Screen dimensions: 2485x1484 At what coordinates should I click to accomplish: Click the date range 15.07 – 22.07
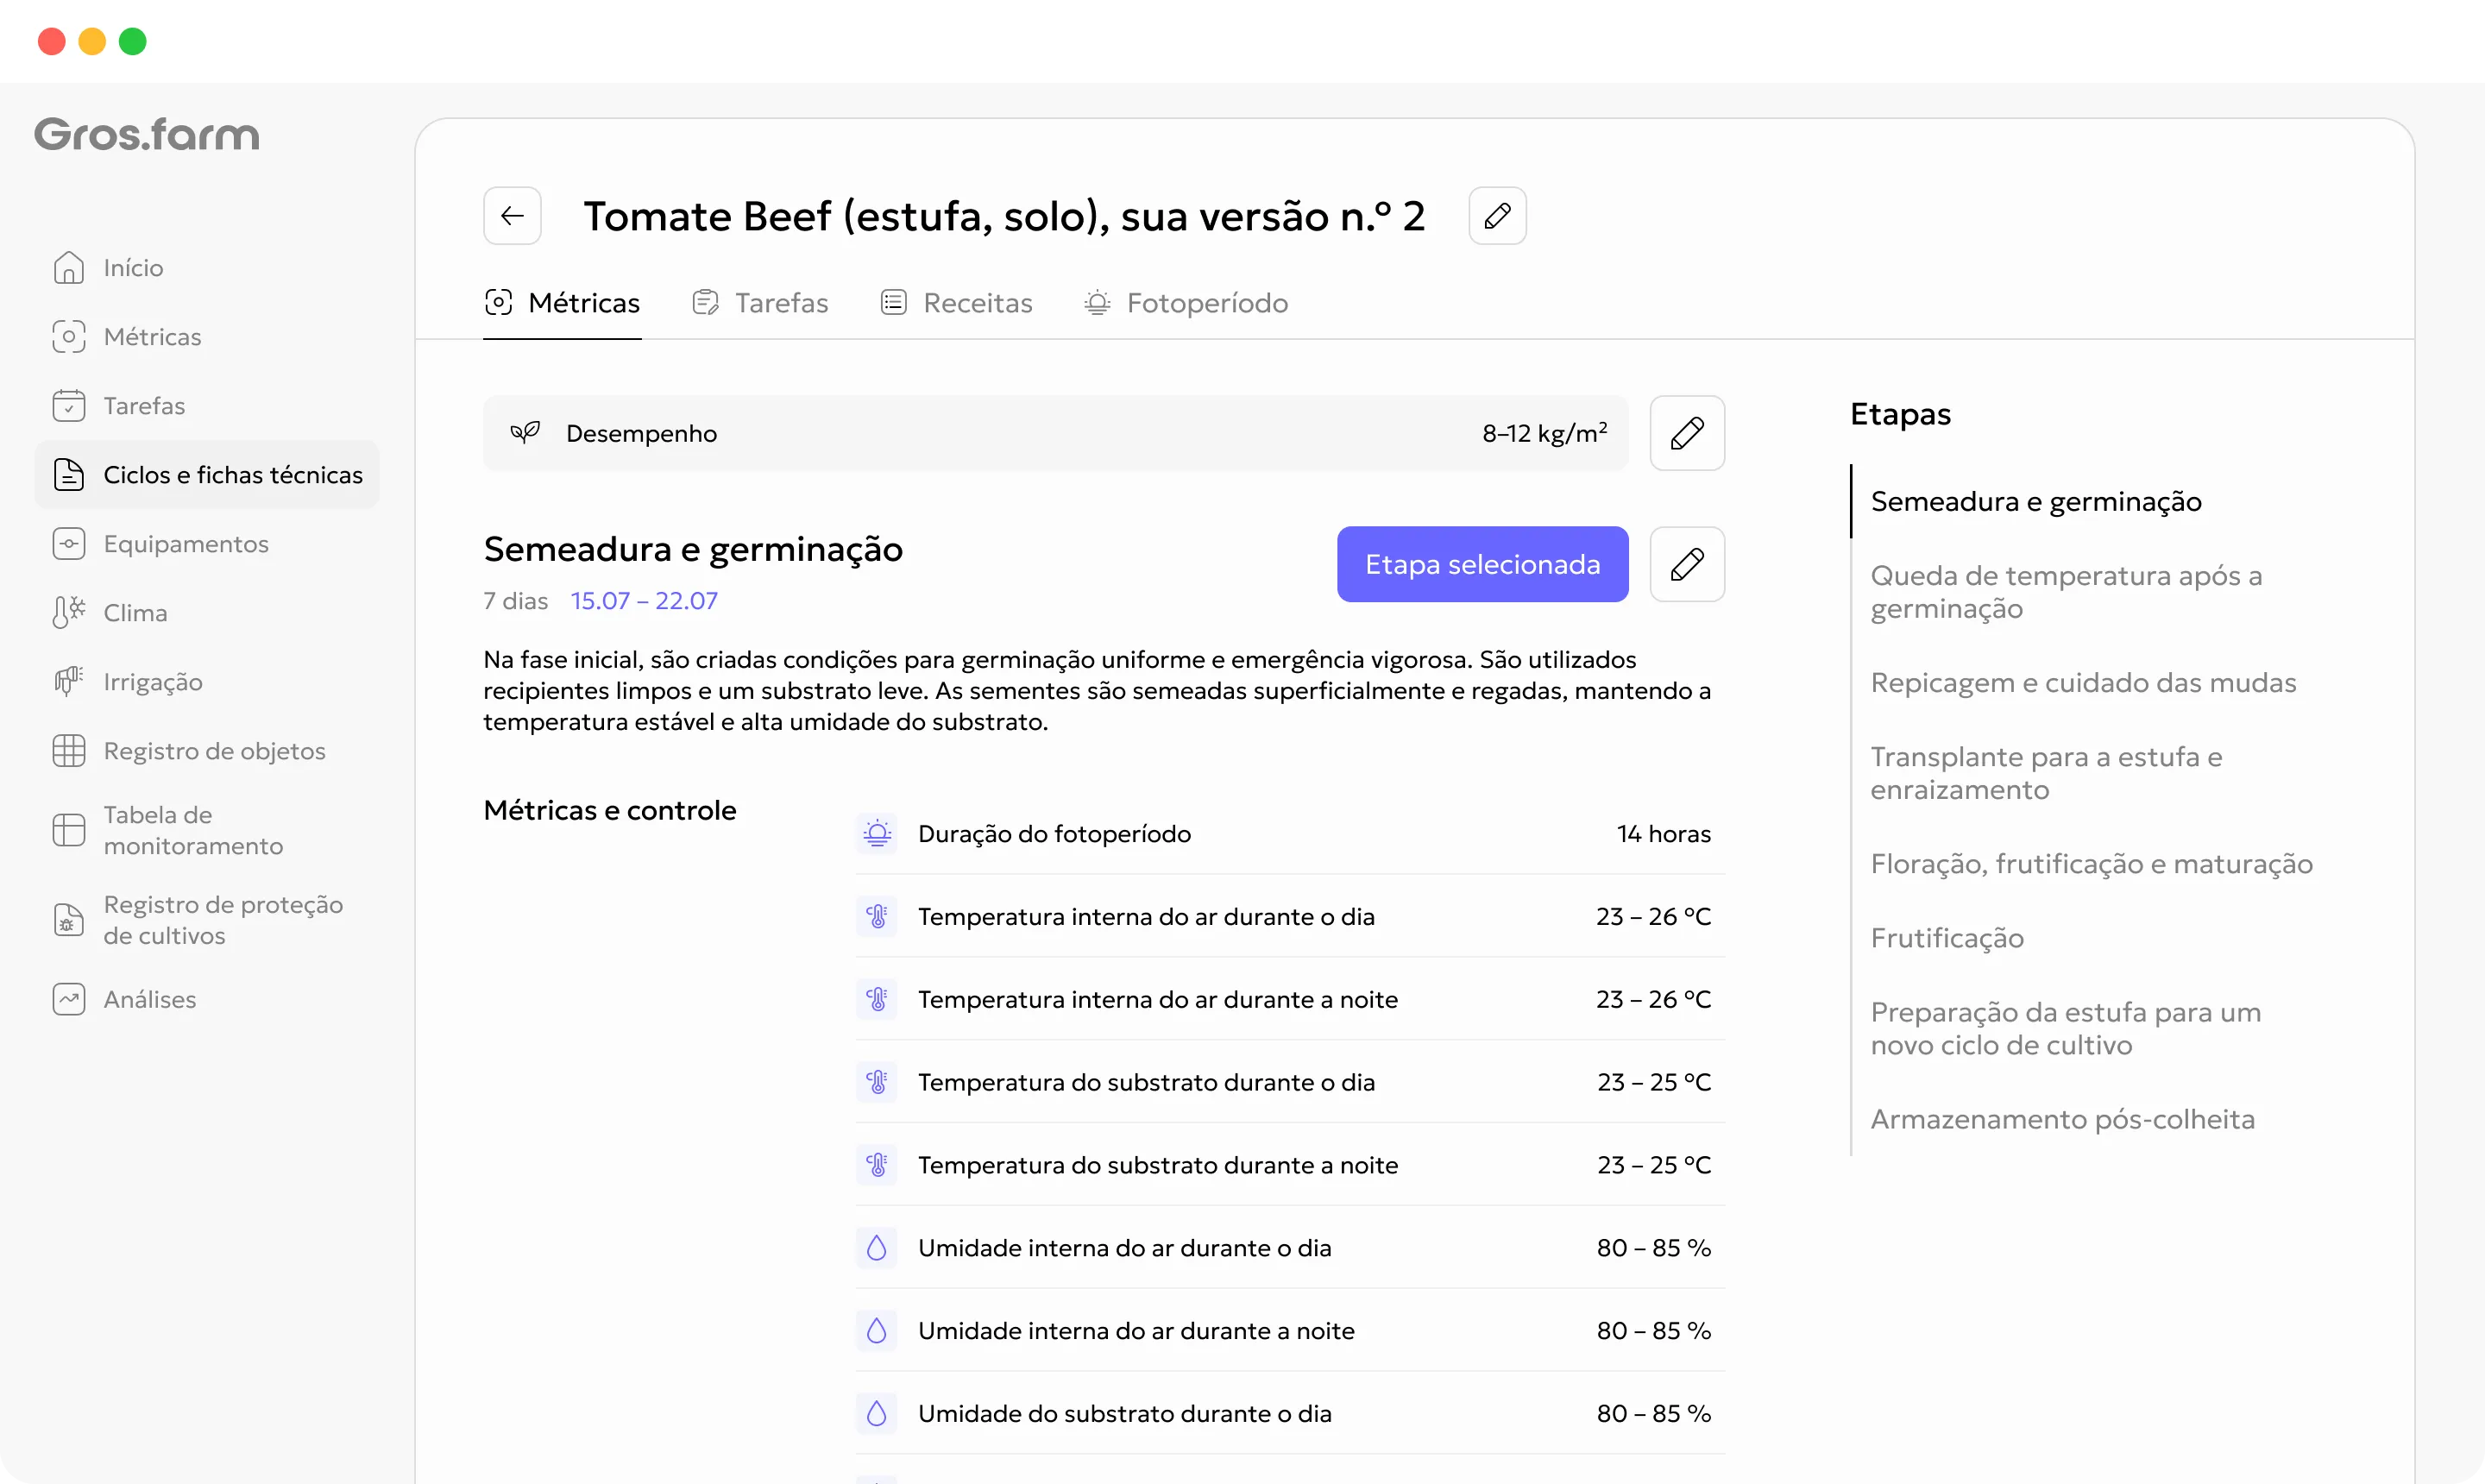[644, 601]
